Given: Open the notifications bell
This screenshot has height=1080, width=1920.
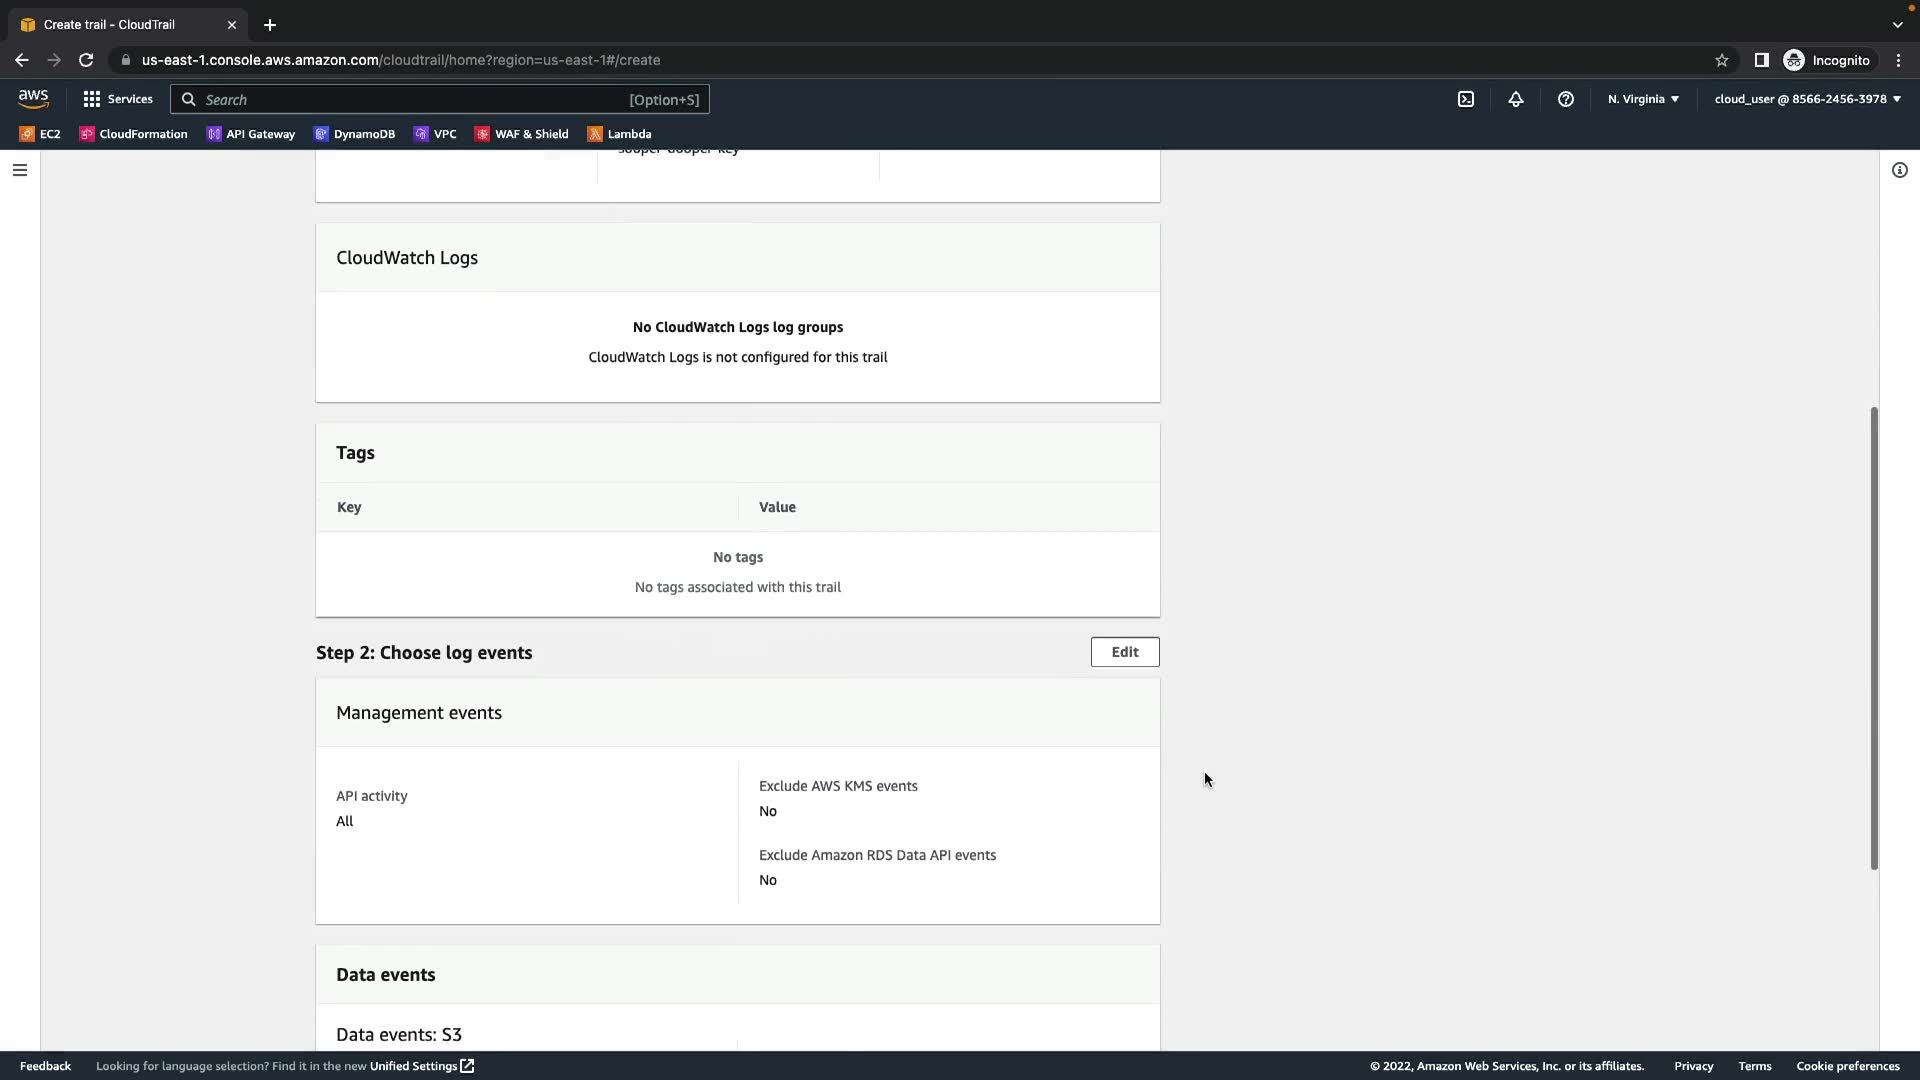Looking at the screenshot, I should 1516,99.
